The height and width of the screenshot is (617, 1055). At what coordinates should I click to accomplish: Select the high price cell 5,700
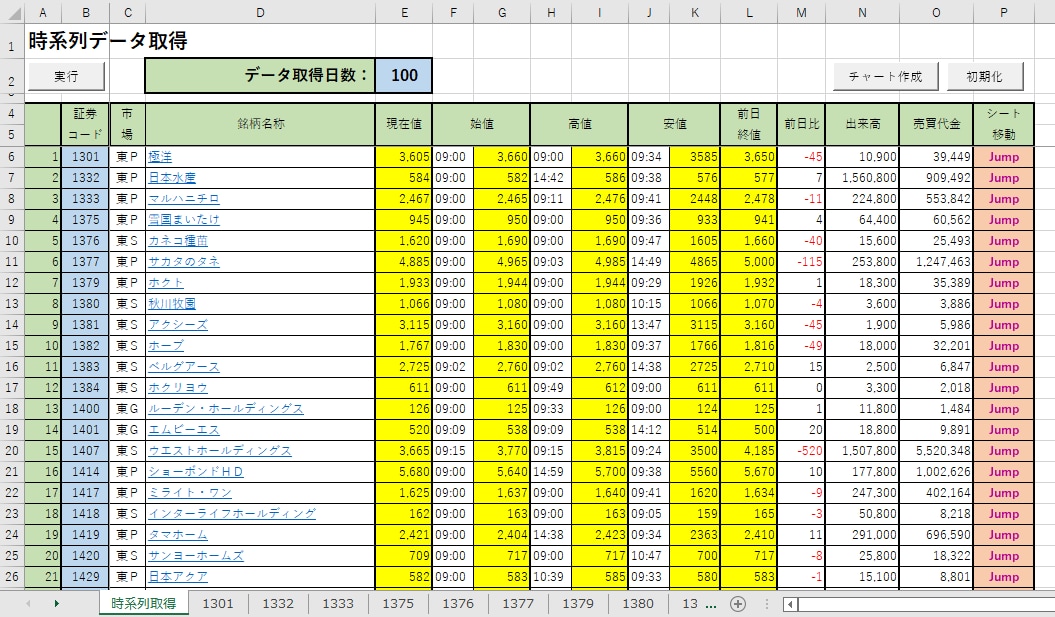pyautogui.click(x=599, y=472)
